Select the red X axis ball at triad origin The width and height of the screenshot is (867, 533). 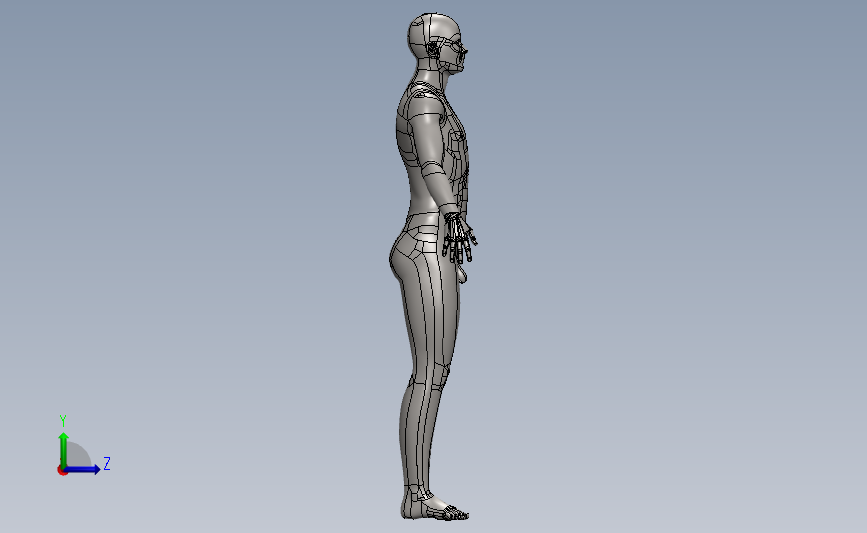pos(62,471)
